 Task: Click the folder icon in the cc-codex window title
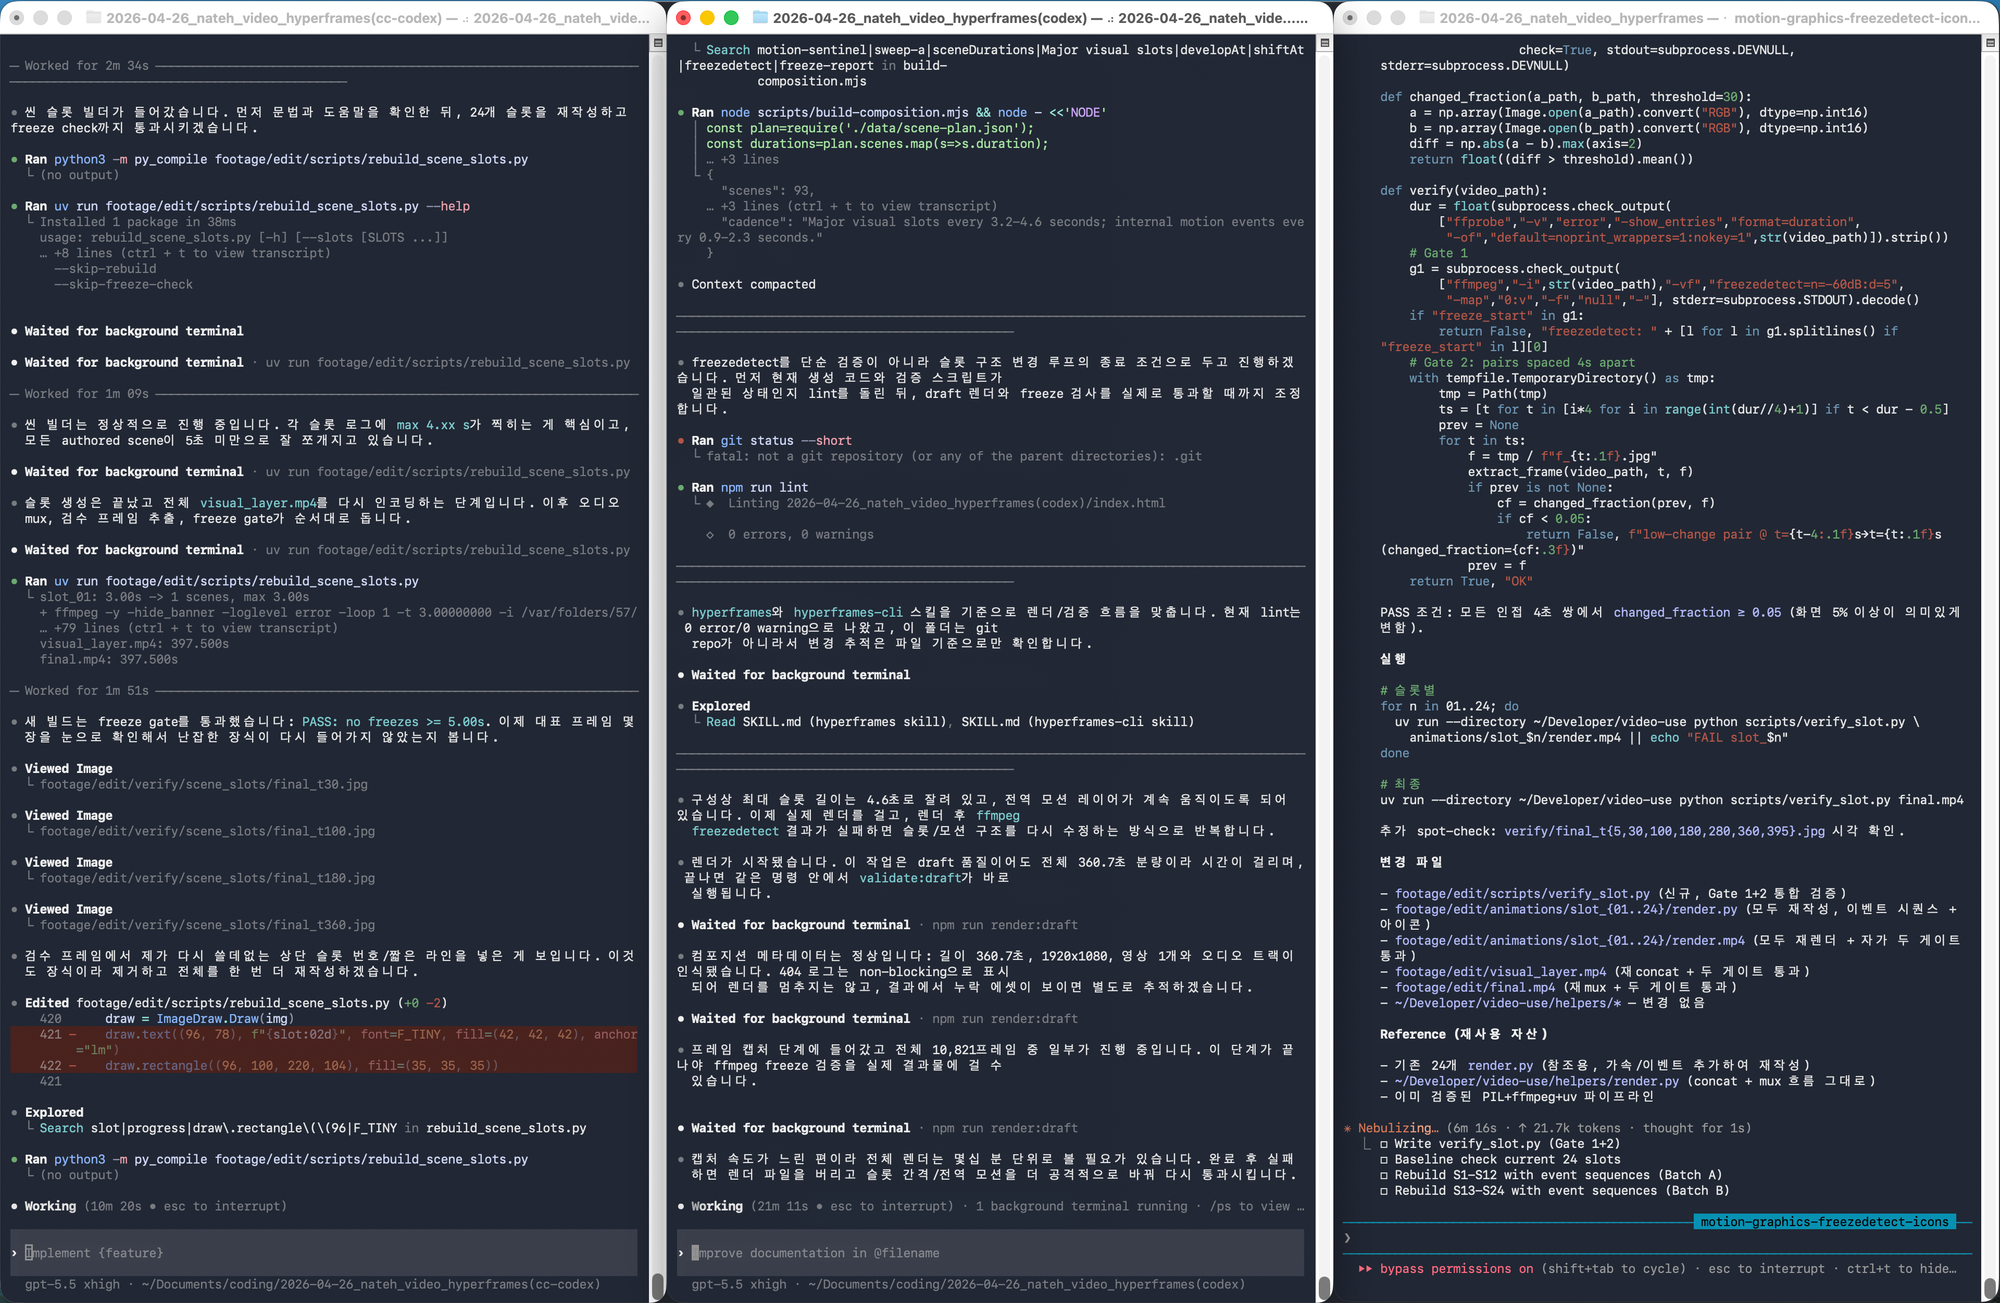tap(93, 18)
